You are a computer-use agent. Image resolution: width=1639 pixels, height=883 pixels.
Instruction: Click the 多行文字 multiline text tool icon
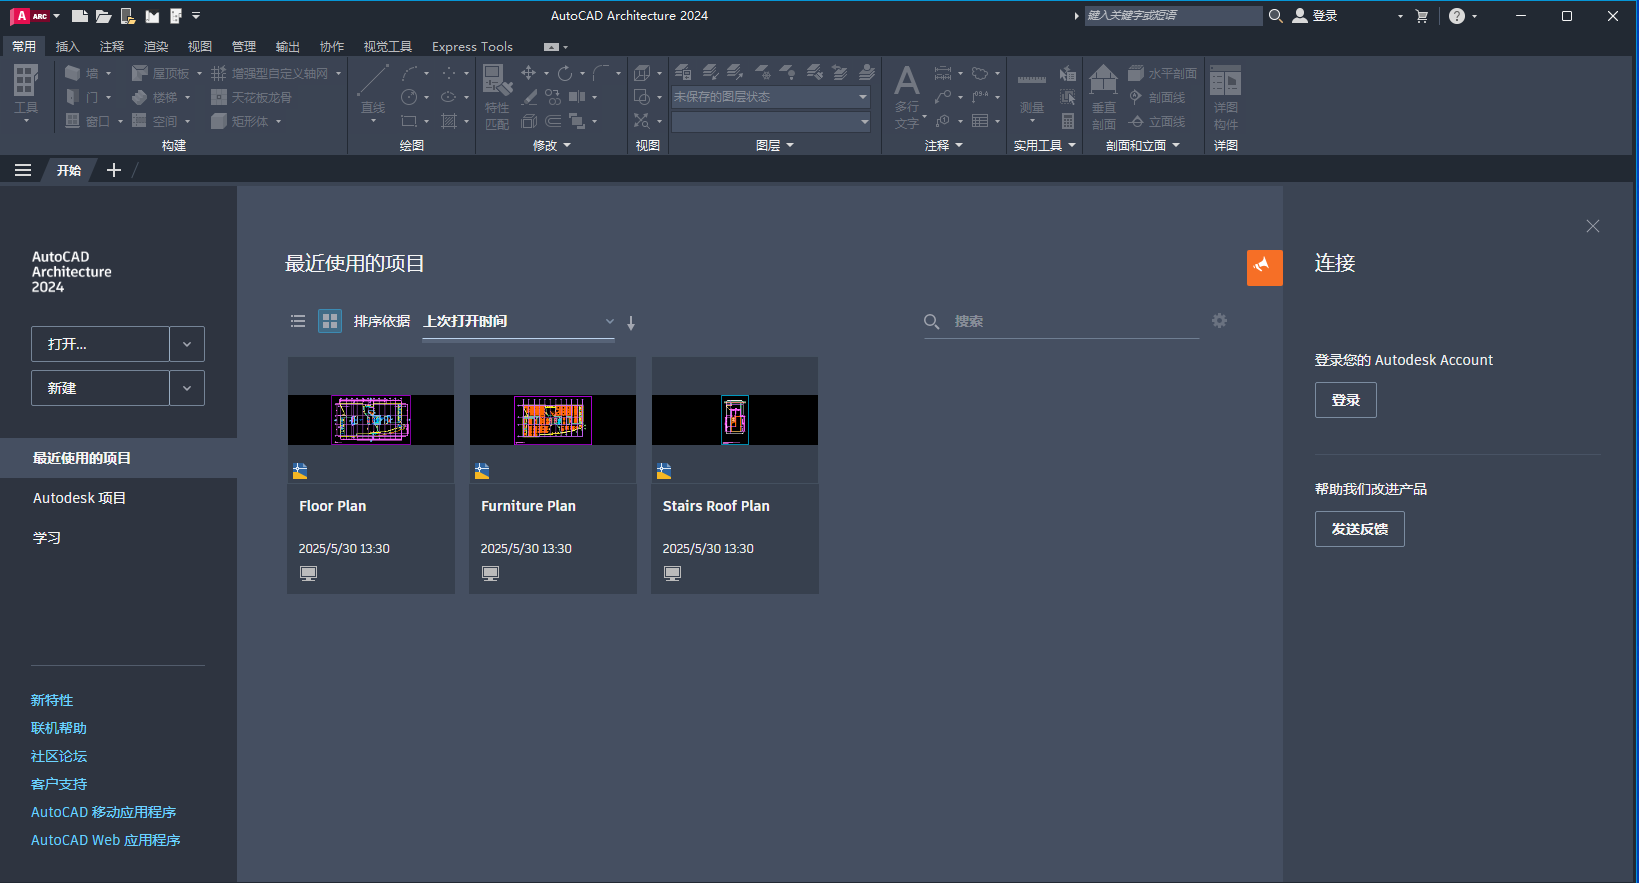pyautogui.click(x=906, y=96)
